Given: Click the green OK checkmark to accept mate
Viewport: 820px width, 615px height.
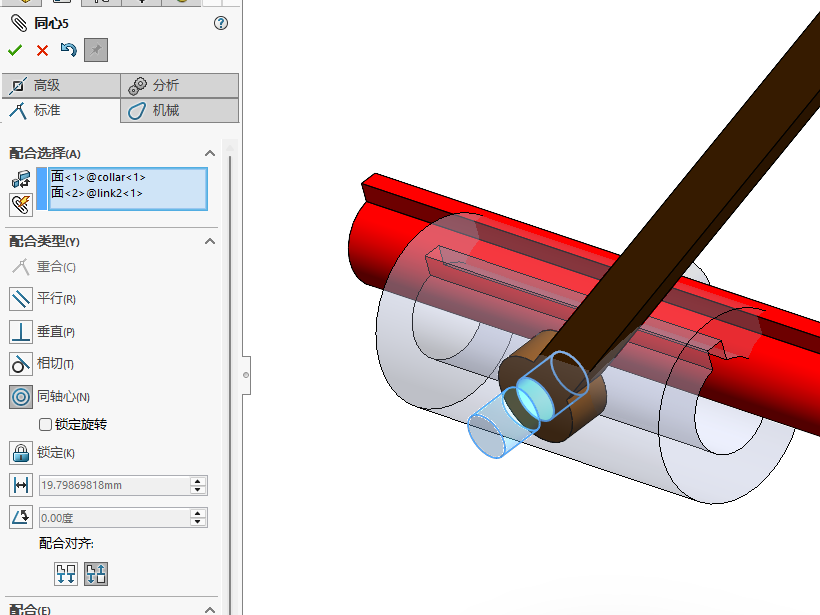Looking at the screenshot, I should click(15, 50).
